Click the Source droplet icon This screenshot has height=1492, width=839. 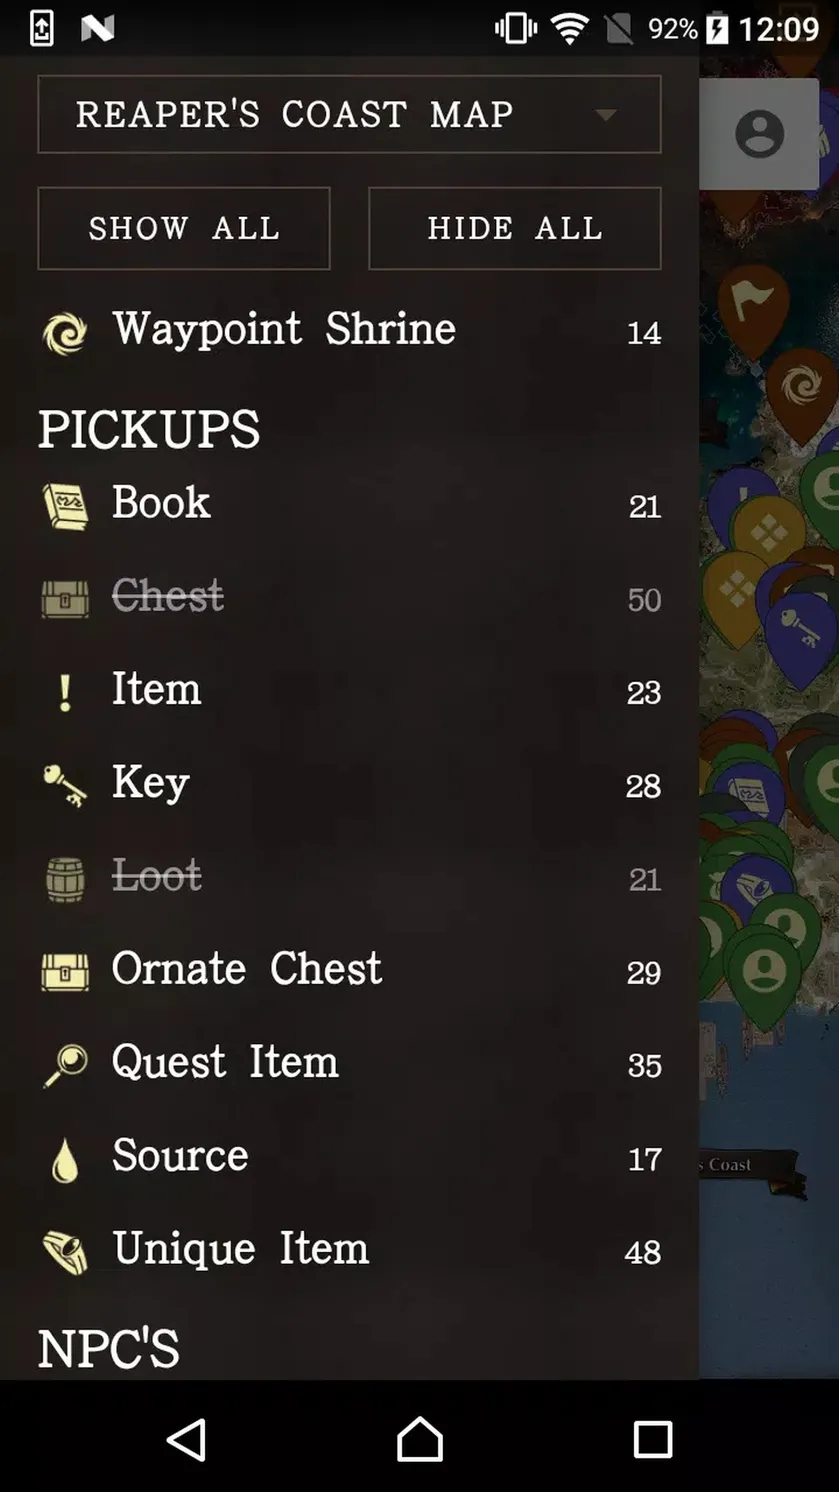pos(65,1160)
